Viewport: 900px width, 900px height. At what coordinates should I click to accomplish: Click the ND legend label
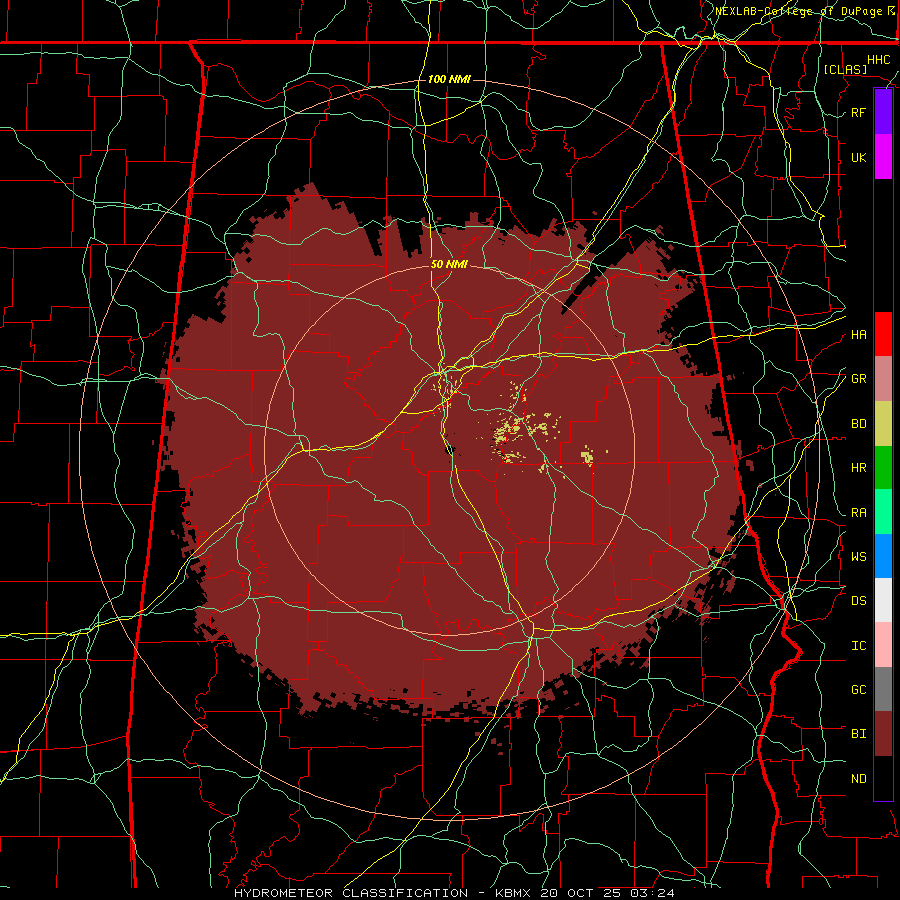click(x=858, y=779)
